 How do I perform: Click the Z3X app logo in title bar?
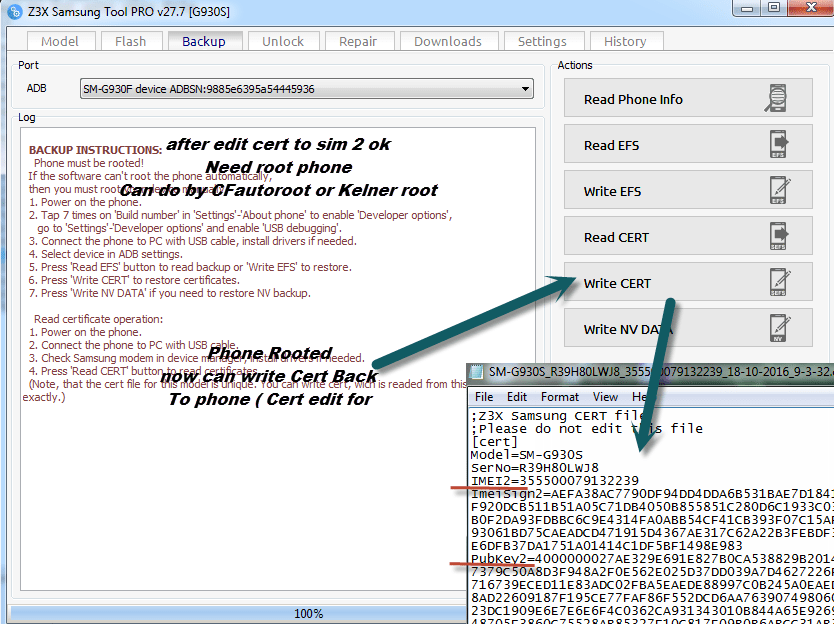pos(14,11)
